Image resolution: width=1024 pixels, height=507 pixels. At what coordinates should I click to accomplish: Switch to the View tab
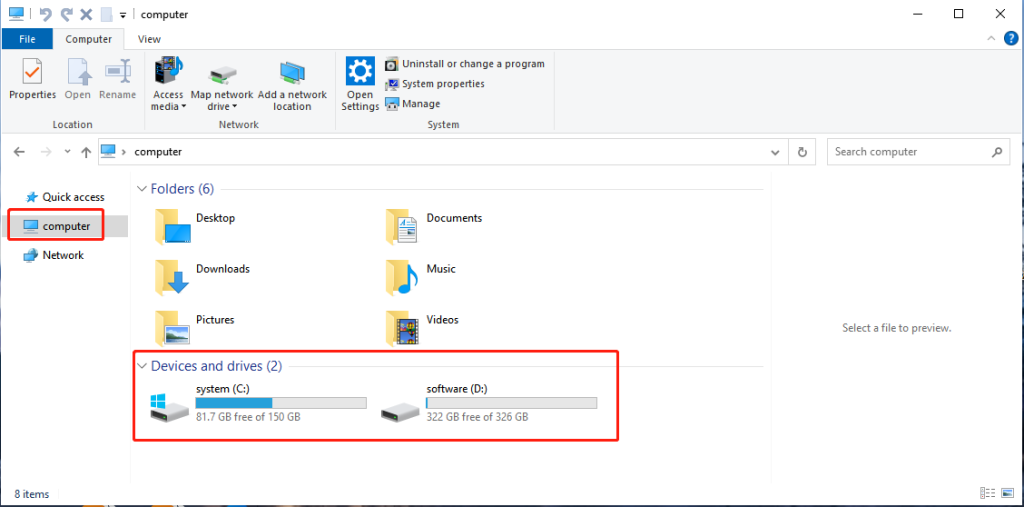click(x=149, y=39)
